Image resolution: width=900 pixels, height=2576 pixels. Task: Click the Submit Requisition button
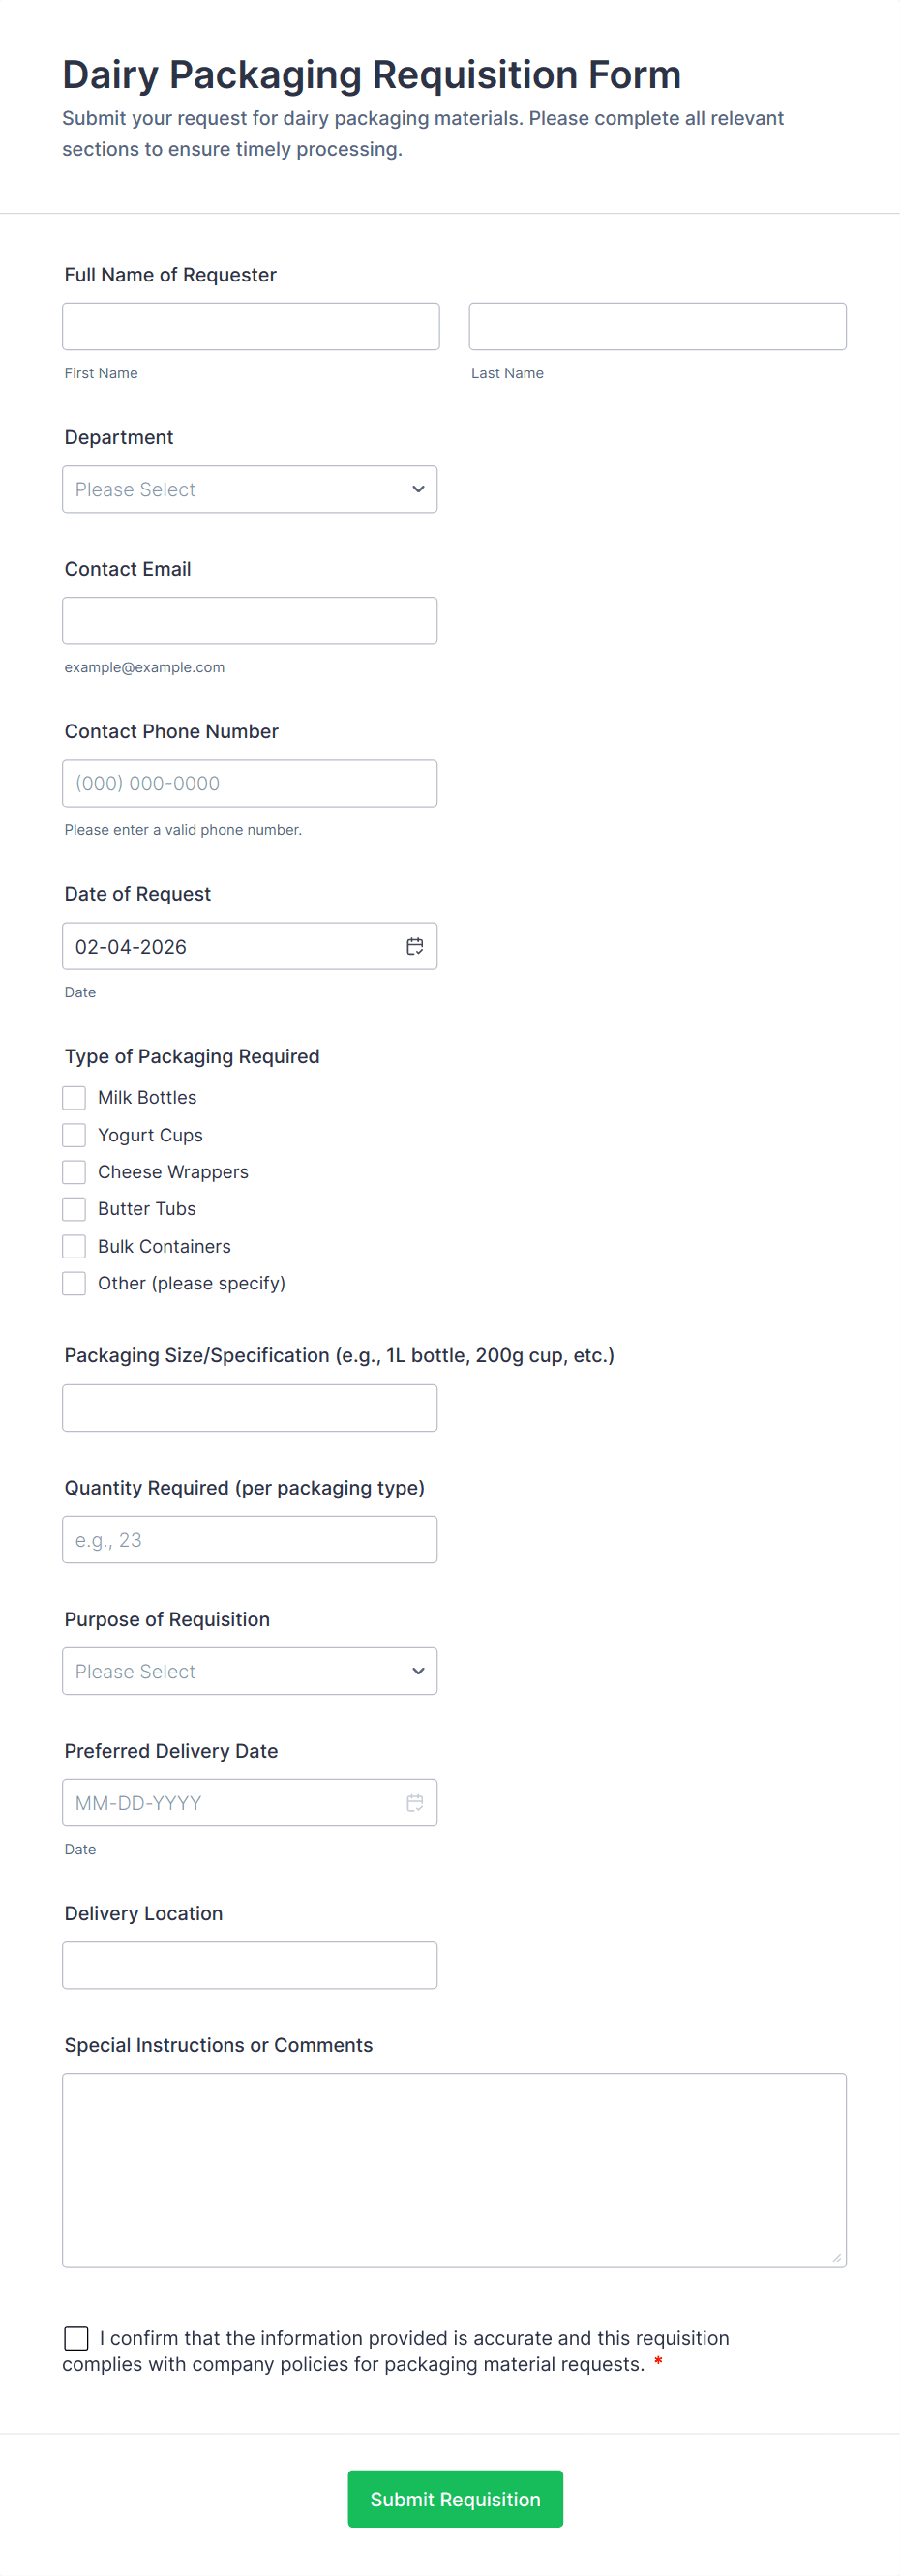(x=455, y=2498)
